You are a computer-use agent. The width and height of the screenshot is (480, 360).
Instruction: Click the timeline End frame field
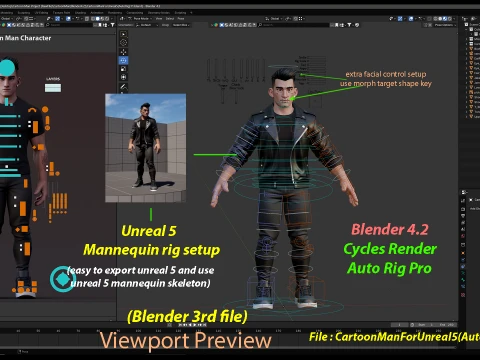tap(447, 325)
